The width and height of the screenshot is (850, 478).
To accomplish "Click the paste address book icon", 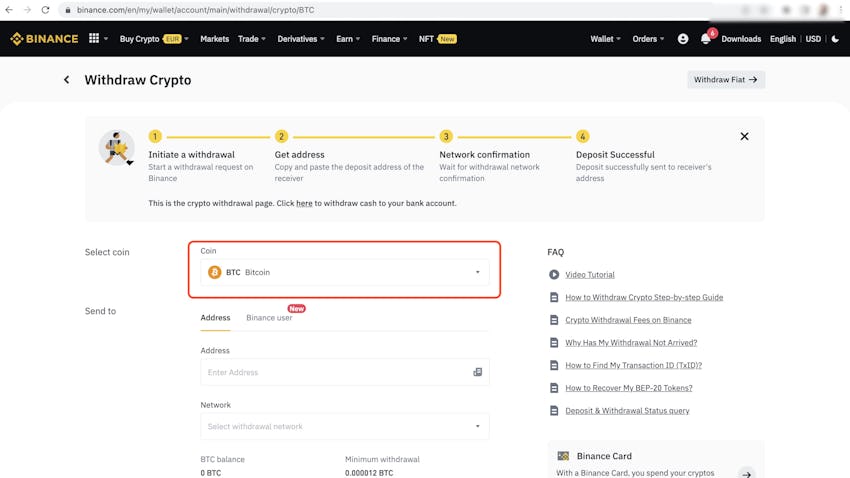I will pyautogui.click(x=477, y=372).
